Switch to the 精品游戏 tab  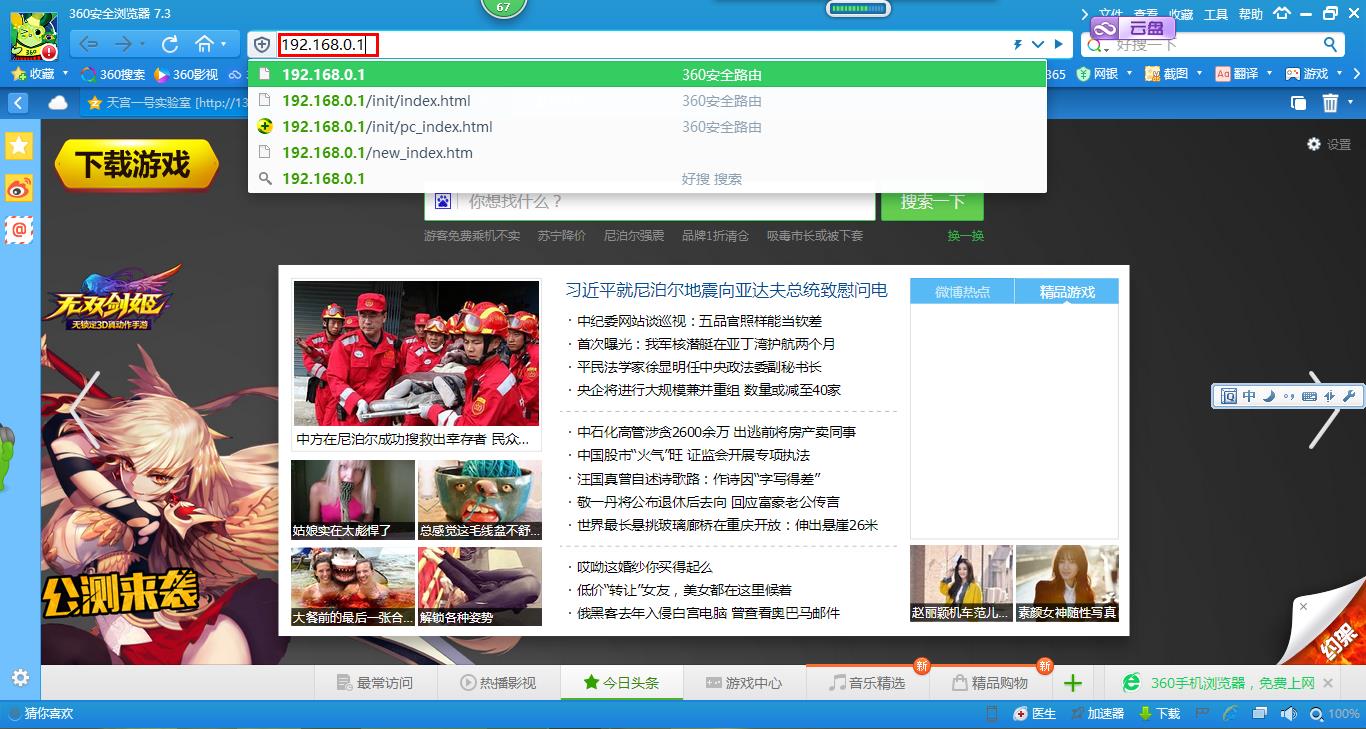pyautogui.click(x=1067, y=292)
